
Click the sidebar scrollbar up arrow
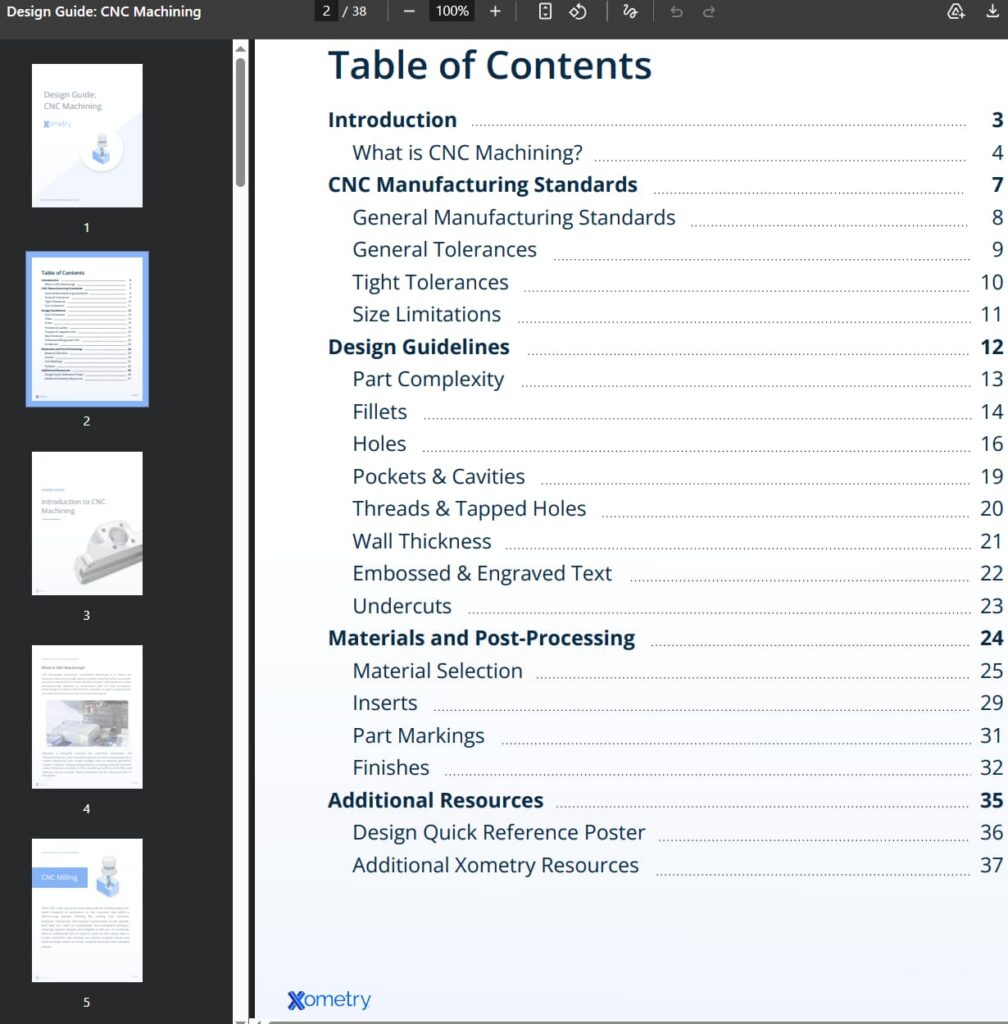click(x=240, y=49)
